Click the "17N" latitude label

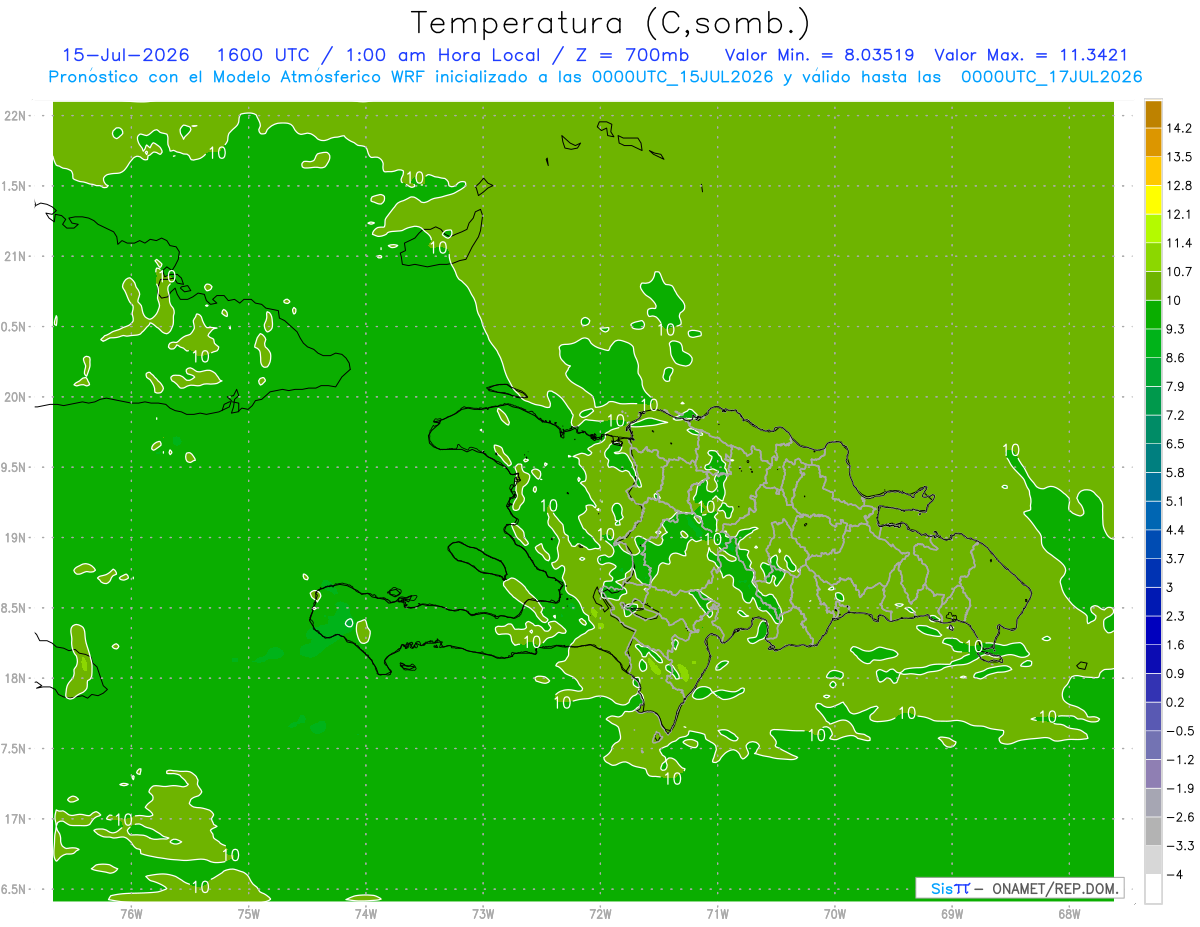[x=16, y=819]
